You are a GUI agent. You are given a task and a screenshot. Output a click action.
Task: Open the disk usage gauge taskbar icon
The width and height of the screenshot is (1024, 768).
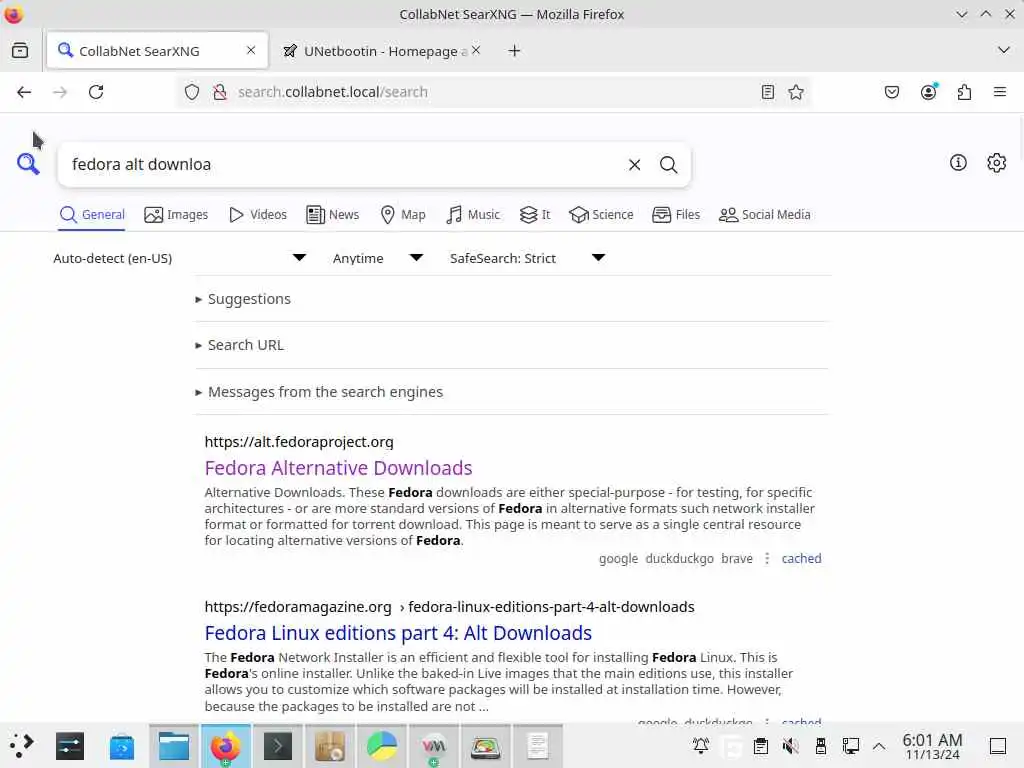click(486, 746)
